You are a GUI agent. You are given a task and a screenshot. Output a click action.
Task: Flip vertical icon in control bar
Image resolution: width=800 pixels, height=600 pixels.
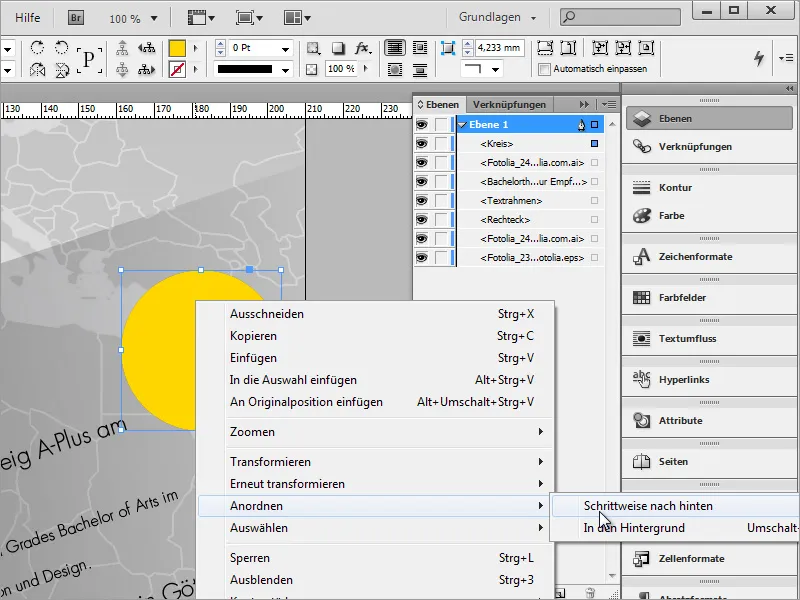click(62, 69)
